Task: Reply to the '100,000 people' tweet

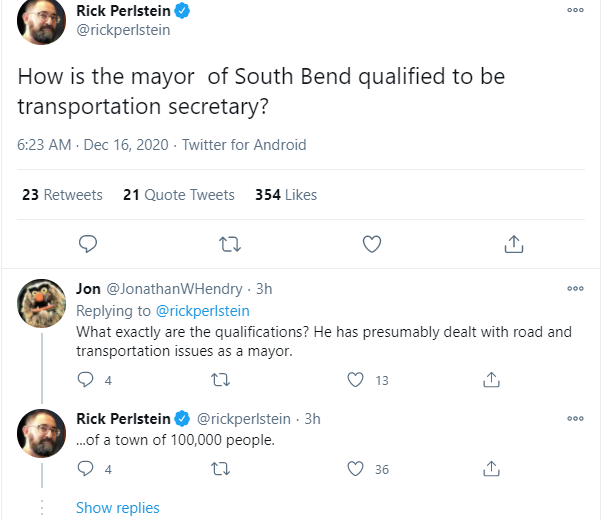Action: (86, 468)
